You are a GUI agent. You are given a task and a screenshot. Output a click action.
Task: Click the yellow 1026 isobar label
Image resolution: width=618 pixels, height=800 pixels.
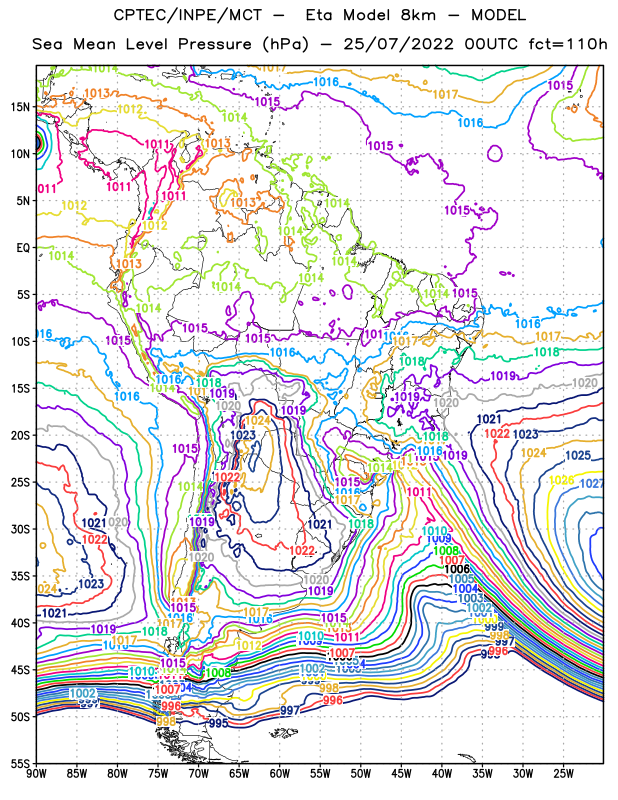click(561, 480)
